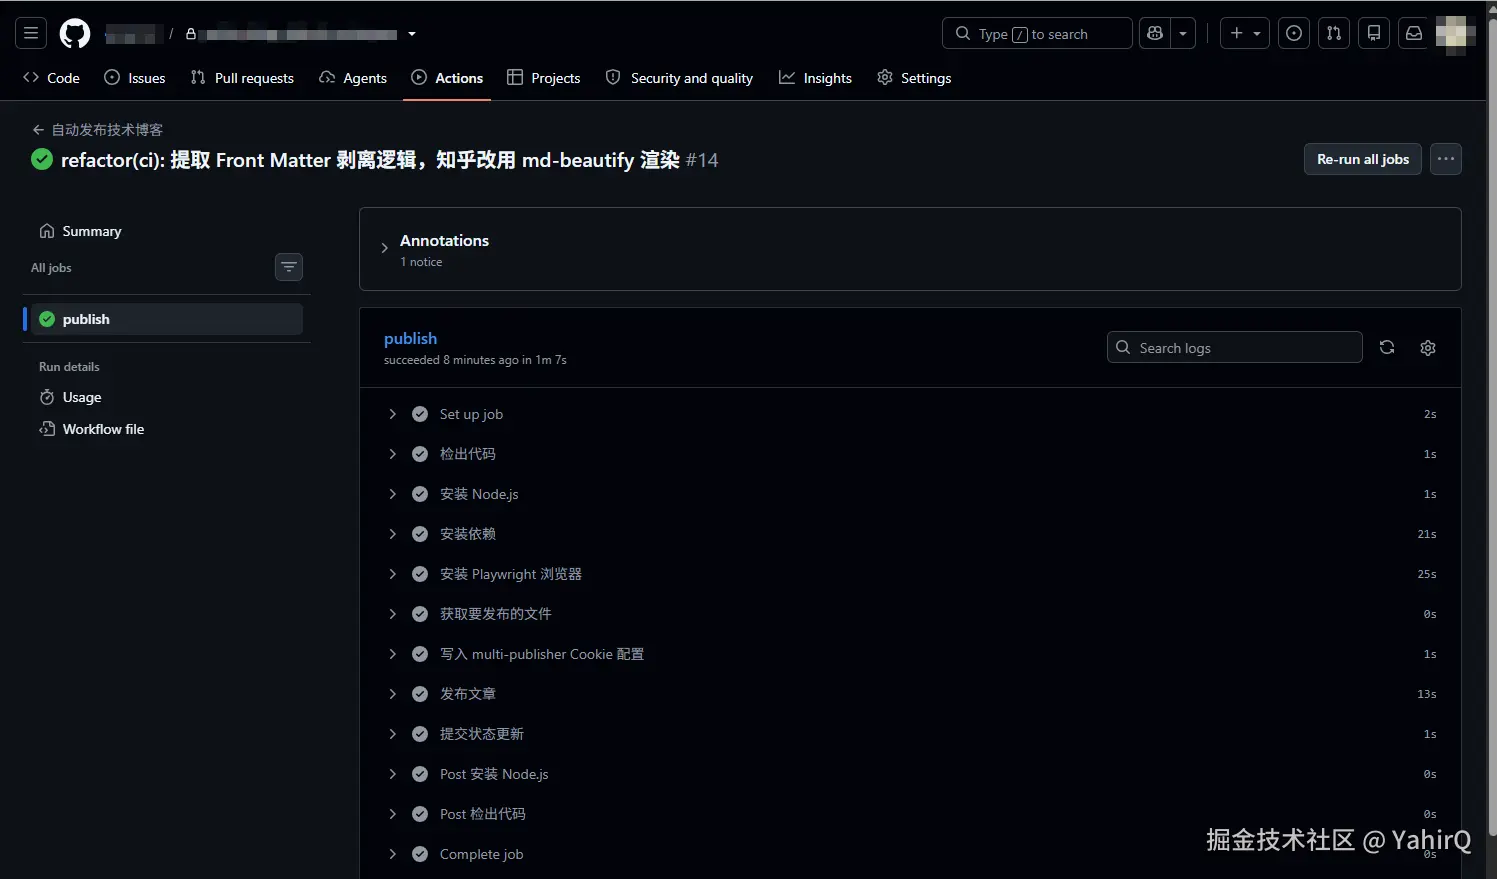
Task: Open the repositories icon in header
Action: coord(1374,33)
